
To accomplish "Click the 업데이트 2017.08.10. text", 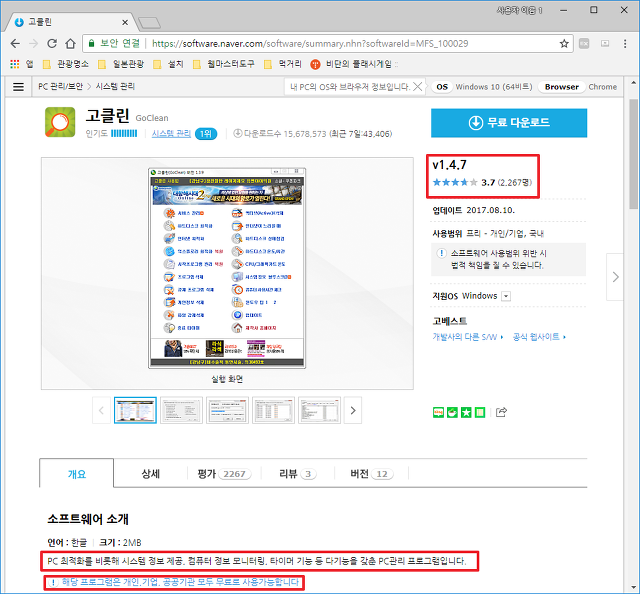I will [473, 210].
